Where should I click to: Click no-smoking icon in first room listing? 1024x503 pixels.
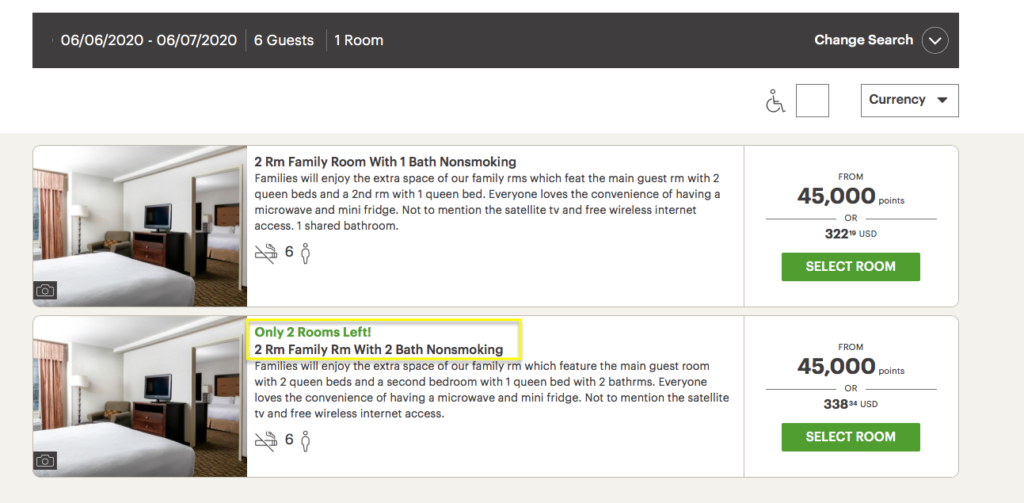click(x=266, y=253)
